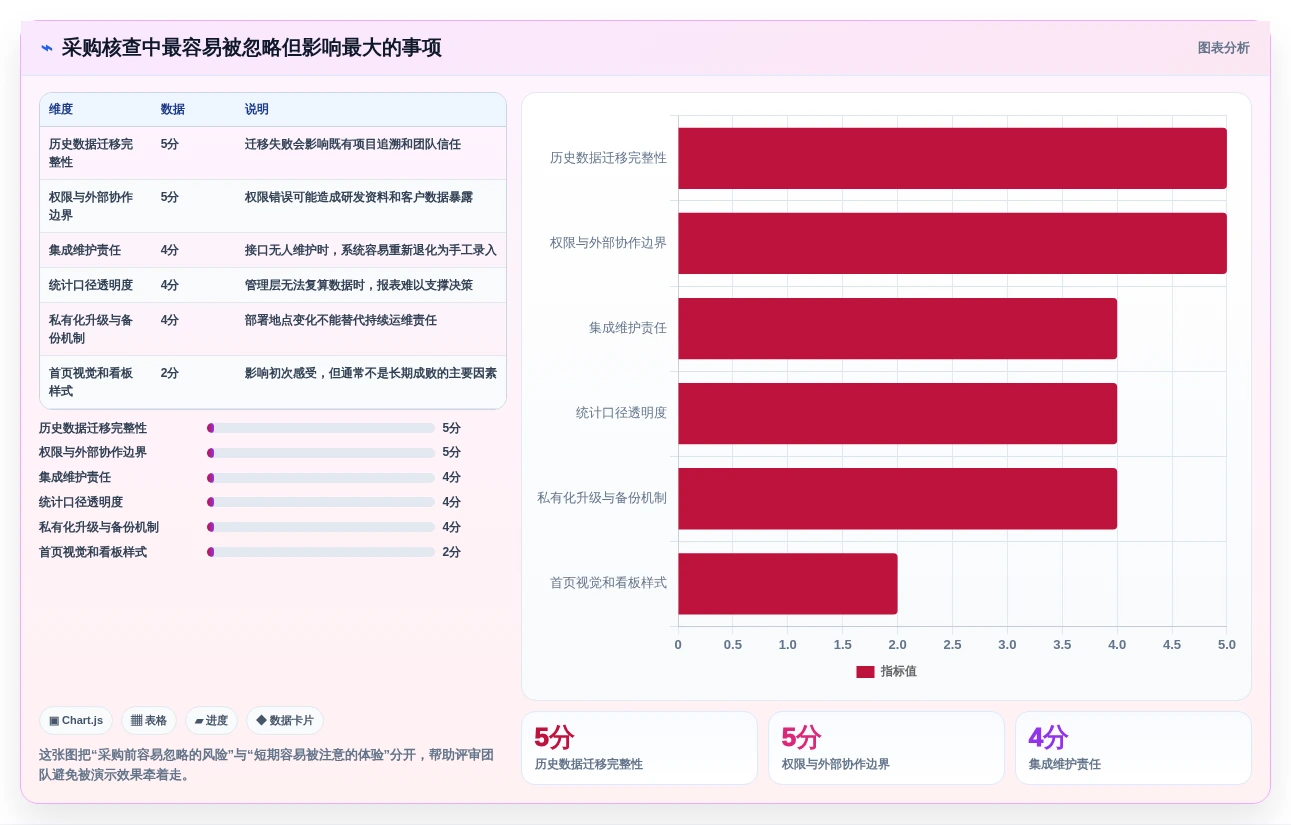The image size is (1291, 825).
Task: Select the 数据卡片 chip
Action: click(x=285, y=720)
